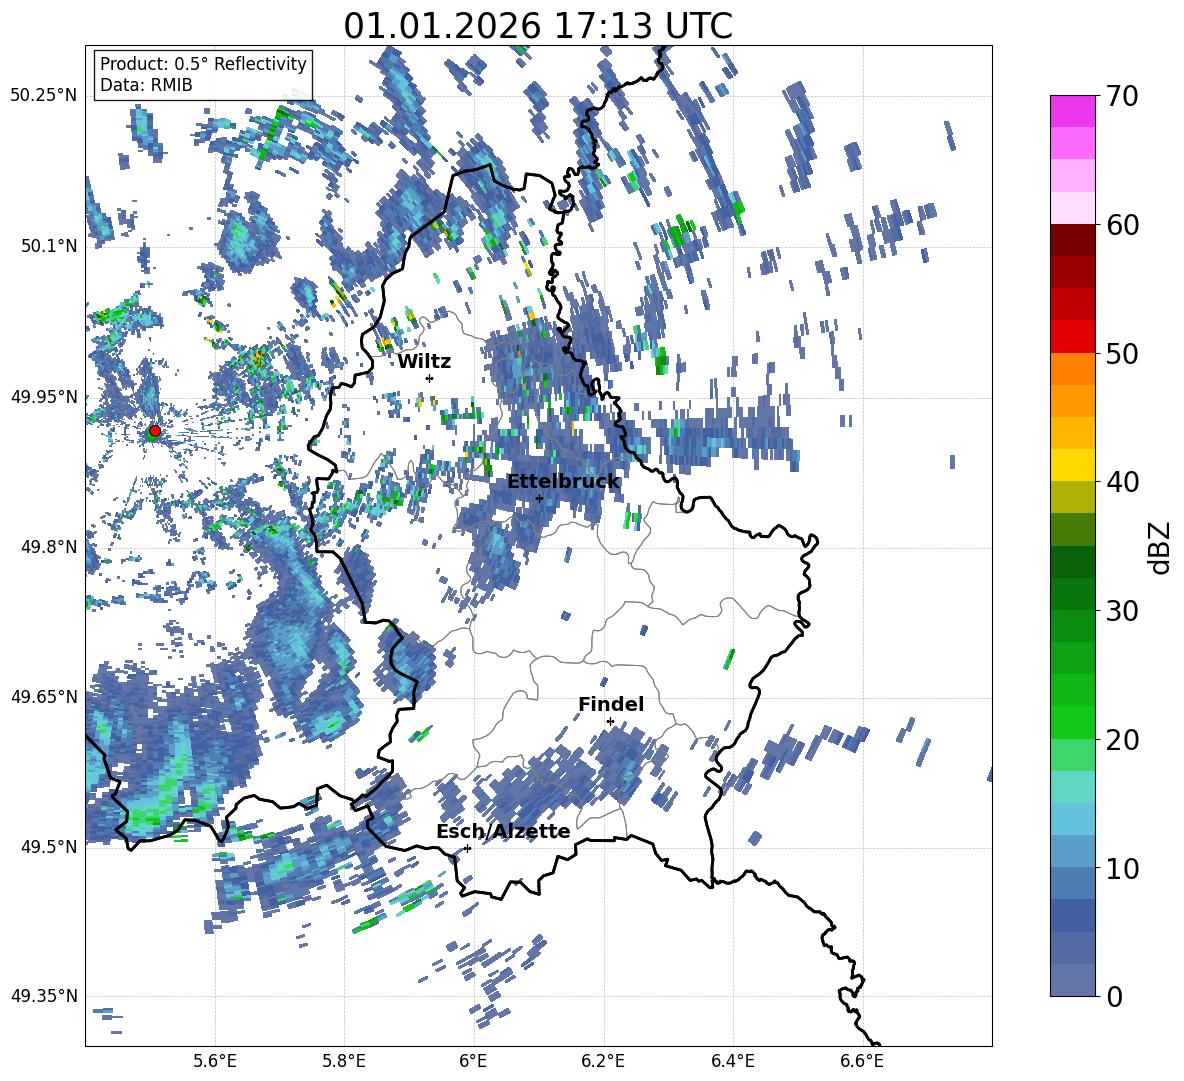Click the 6.4°E longitude label
The image size is (1184, 1081).
point(732,1061)
